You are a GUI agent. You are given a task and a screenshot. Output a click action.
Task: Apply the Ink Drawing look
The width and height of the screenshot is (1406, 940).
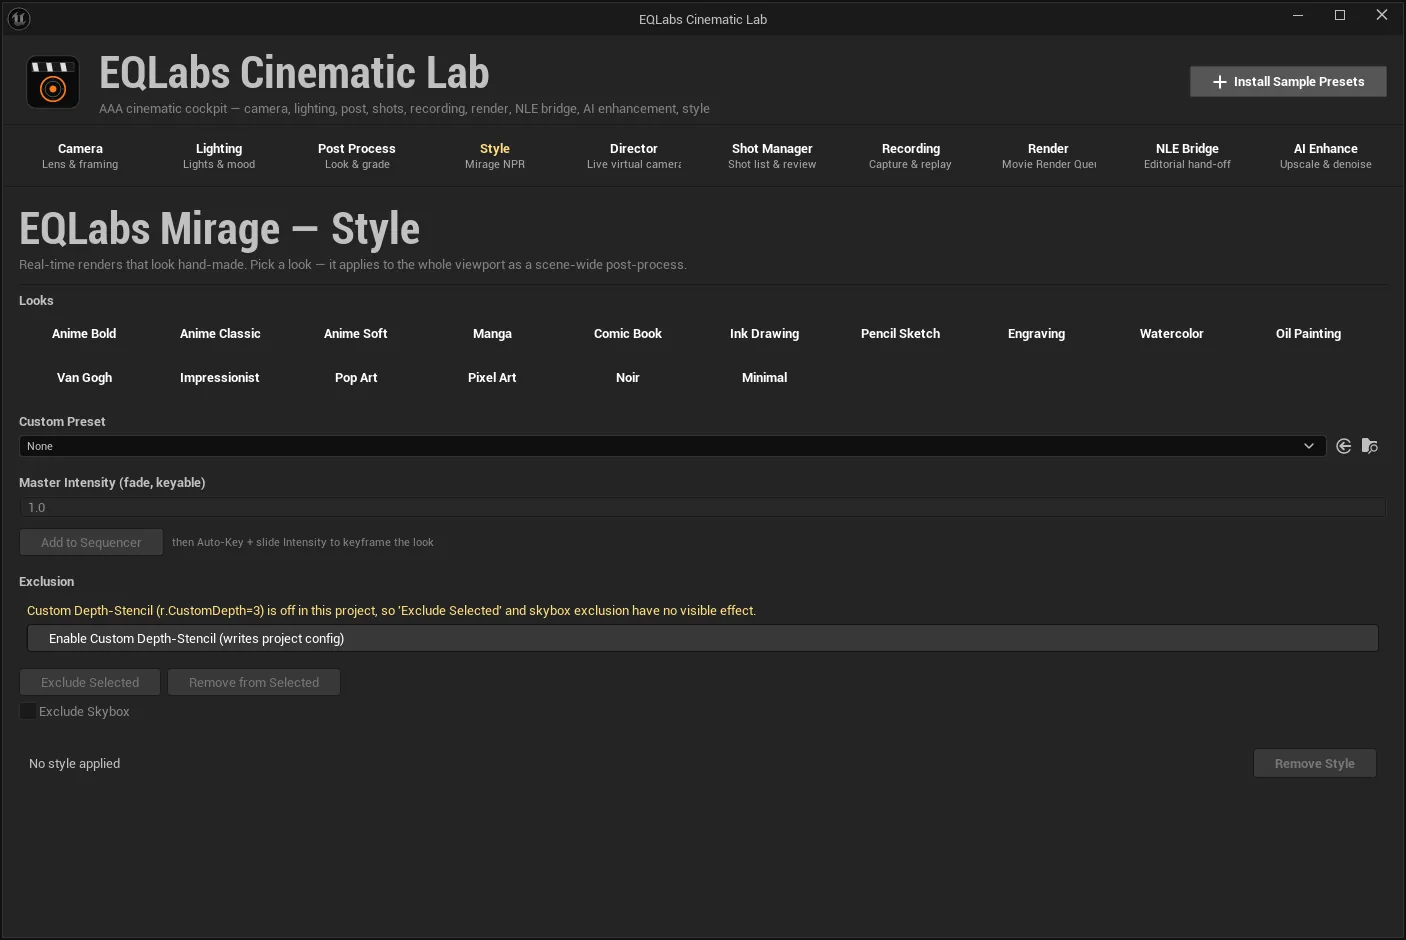tap(765, 334)
